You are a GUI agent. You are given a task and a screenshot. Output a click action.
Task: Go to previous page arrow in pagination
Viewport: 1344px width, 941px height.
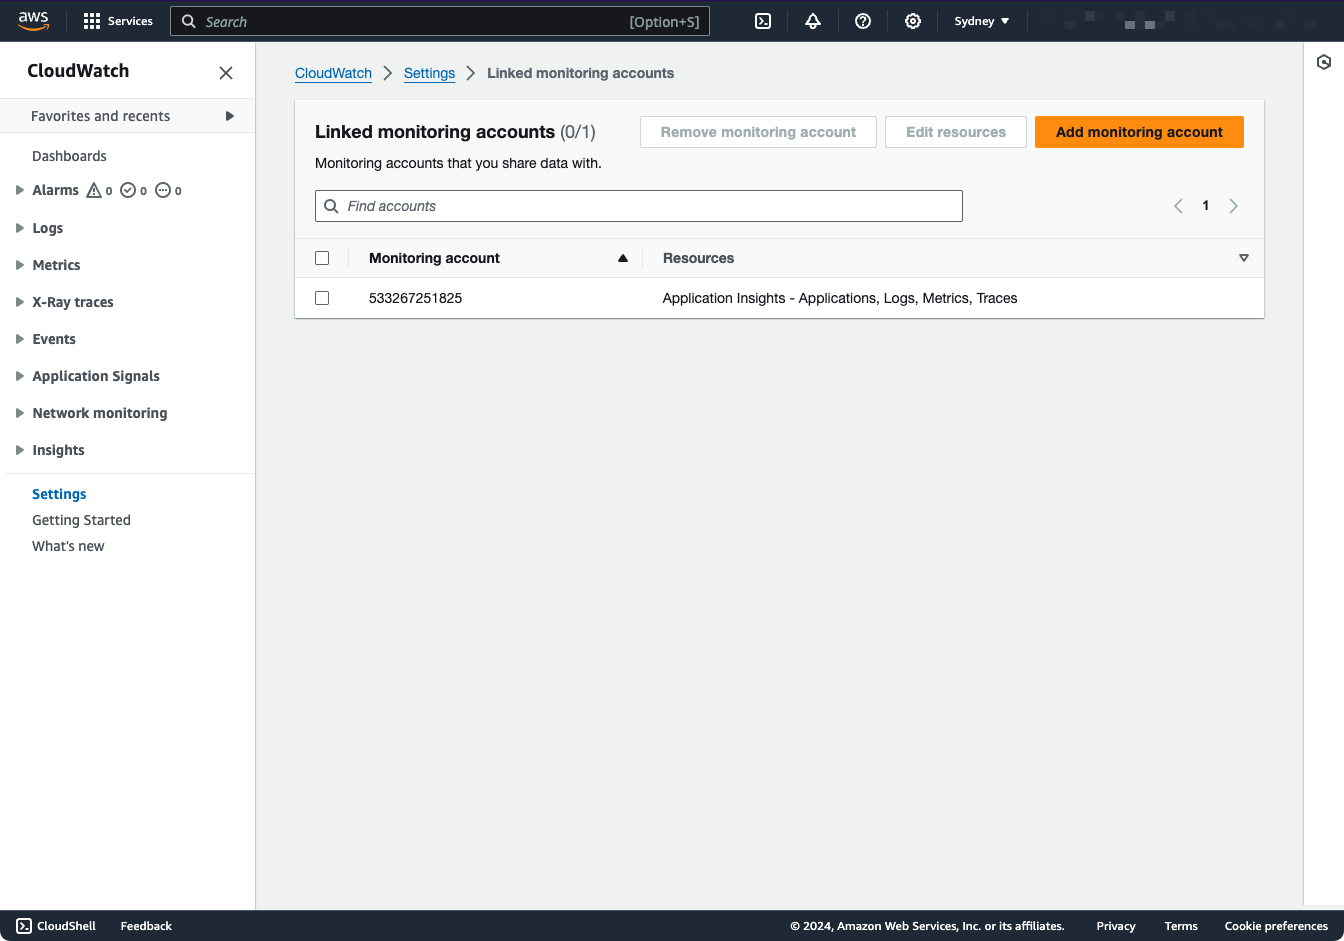click(x=1178, y=206)
